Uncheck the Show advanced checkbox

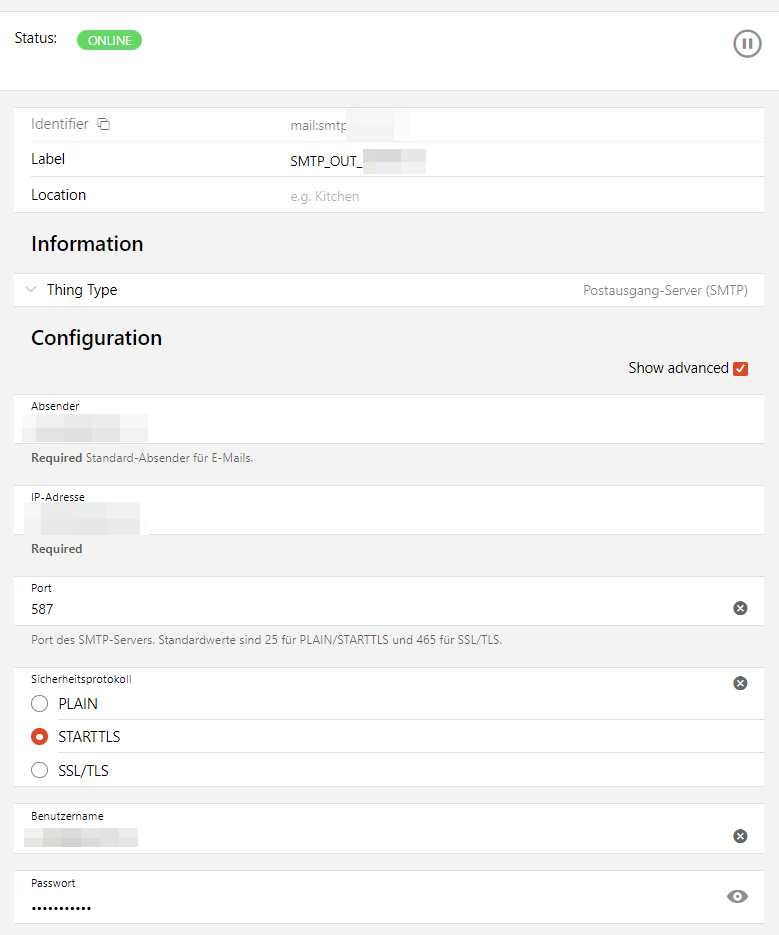point(741,368)
